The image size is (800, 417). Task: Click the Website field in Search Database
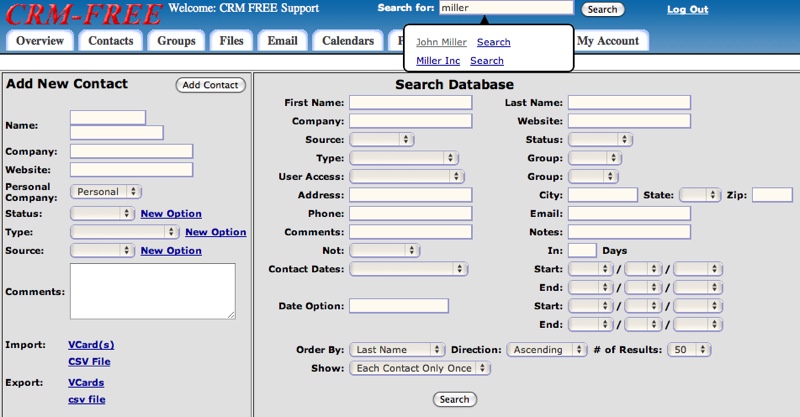[630, 121]
